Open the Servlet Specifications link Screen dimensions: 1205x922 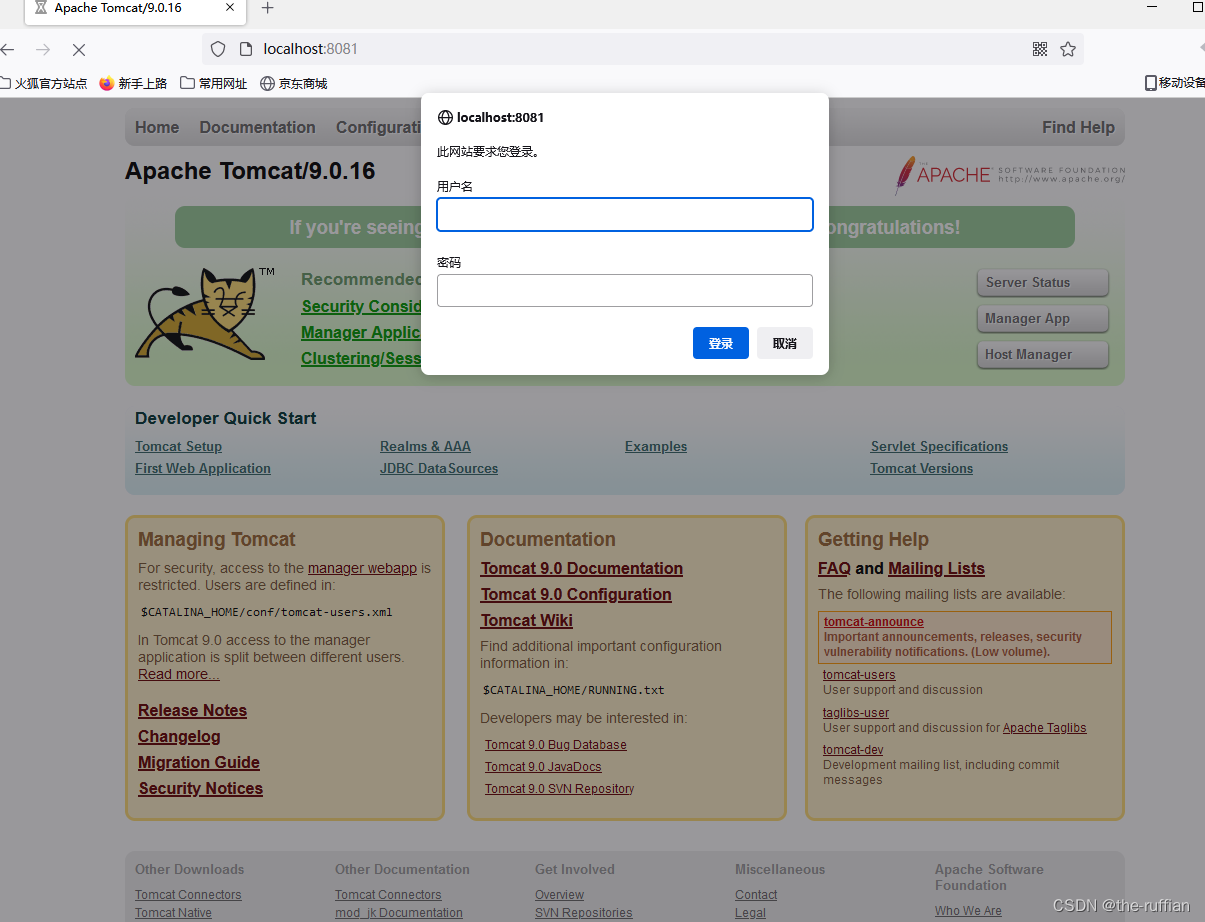pos(939,446)
